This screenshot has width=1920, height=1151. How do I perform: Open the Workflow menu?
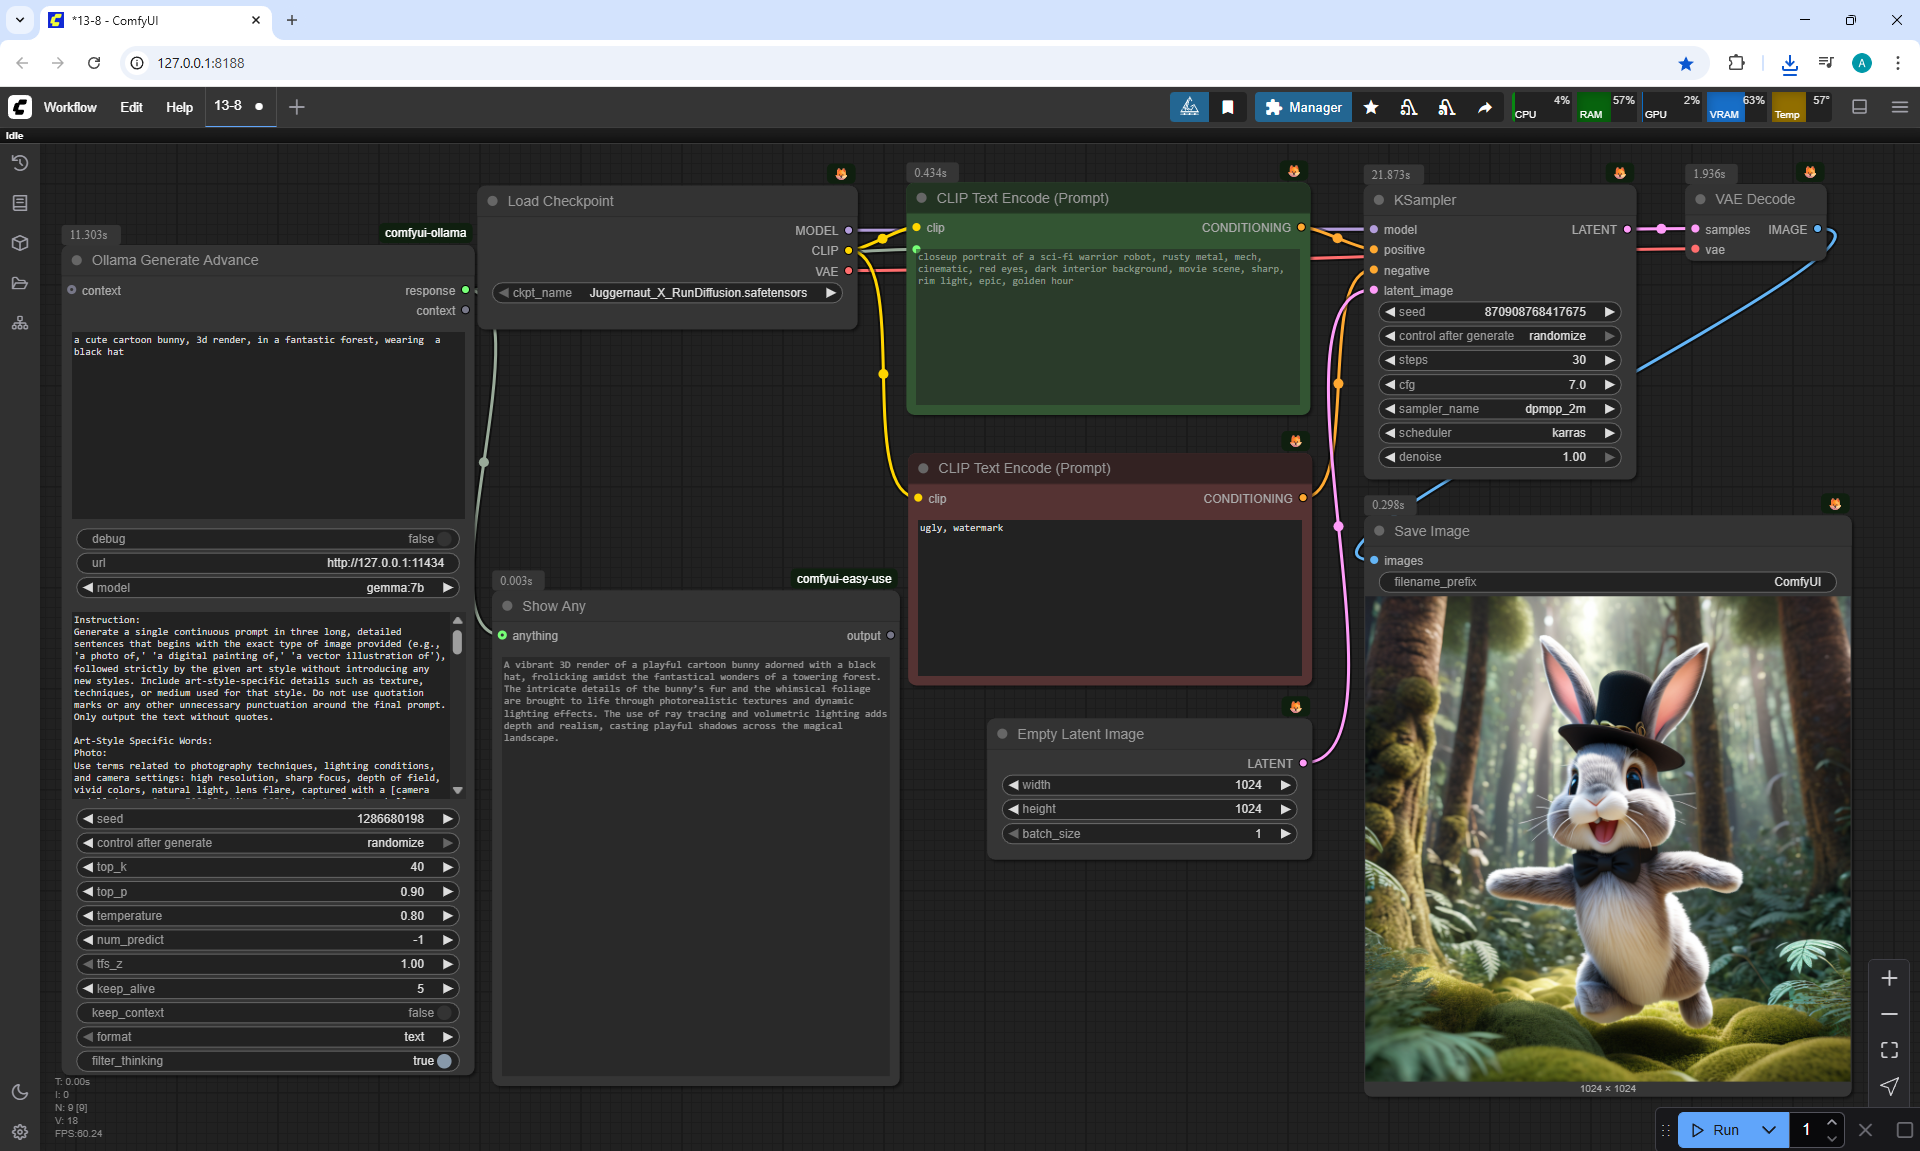point(70,107)
